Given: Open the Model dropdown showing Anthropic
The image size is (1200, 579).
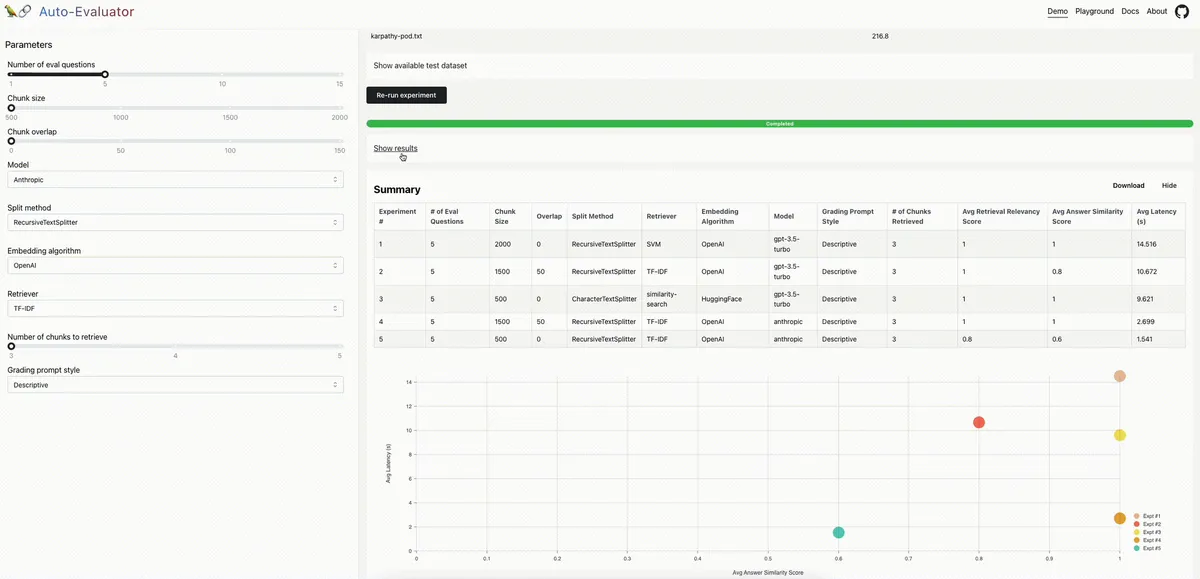Looking at the screenshot, I should [175, 179].
